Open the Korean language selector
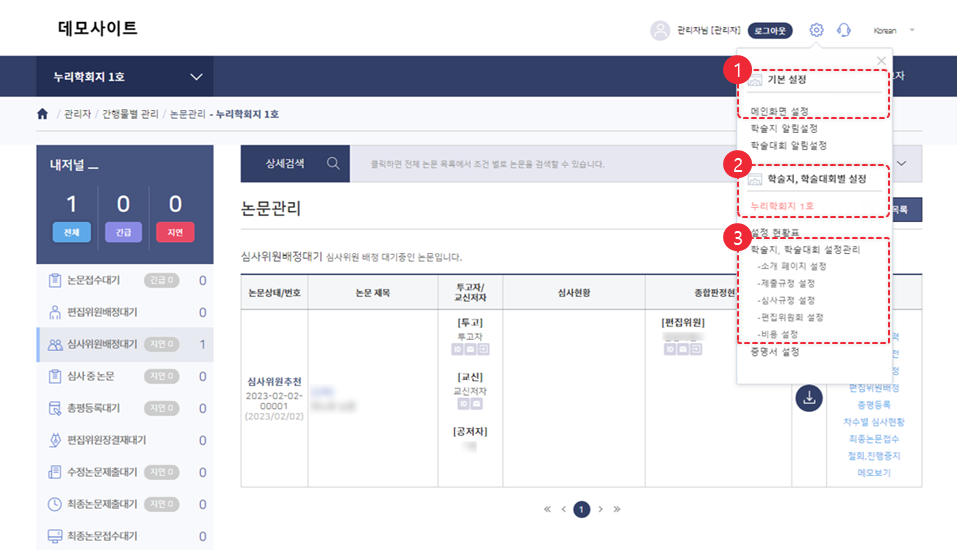 [x=893, y=30]
